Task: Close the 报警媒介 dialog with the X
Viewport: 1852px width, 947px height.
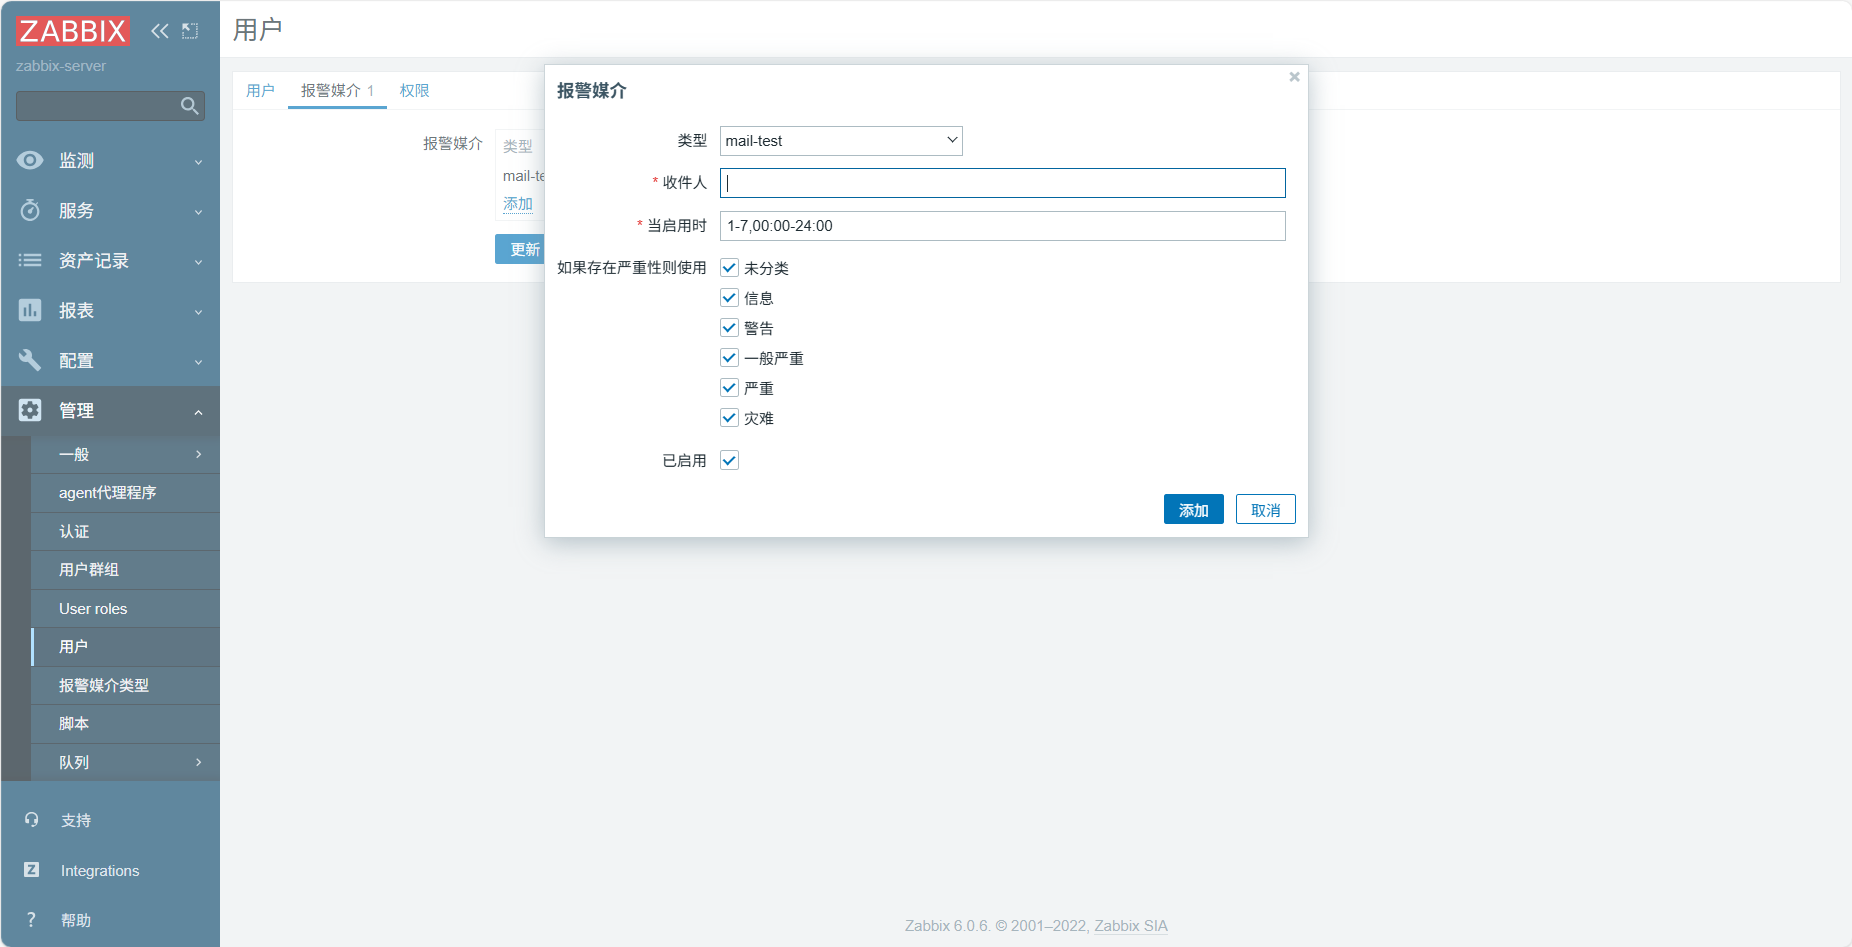Action: [1294, 77]
